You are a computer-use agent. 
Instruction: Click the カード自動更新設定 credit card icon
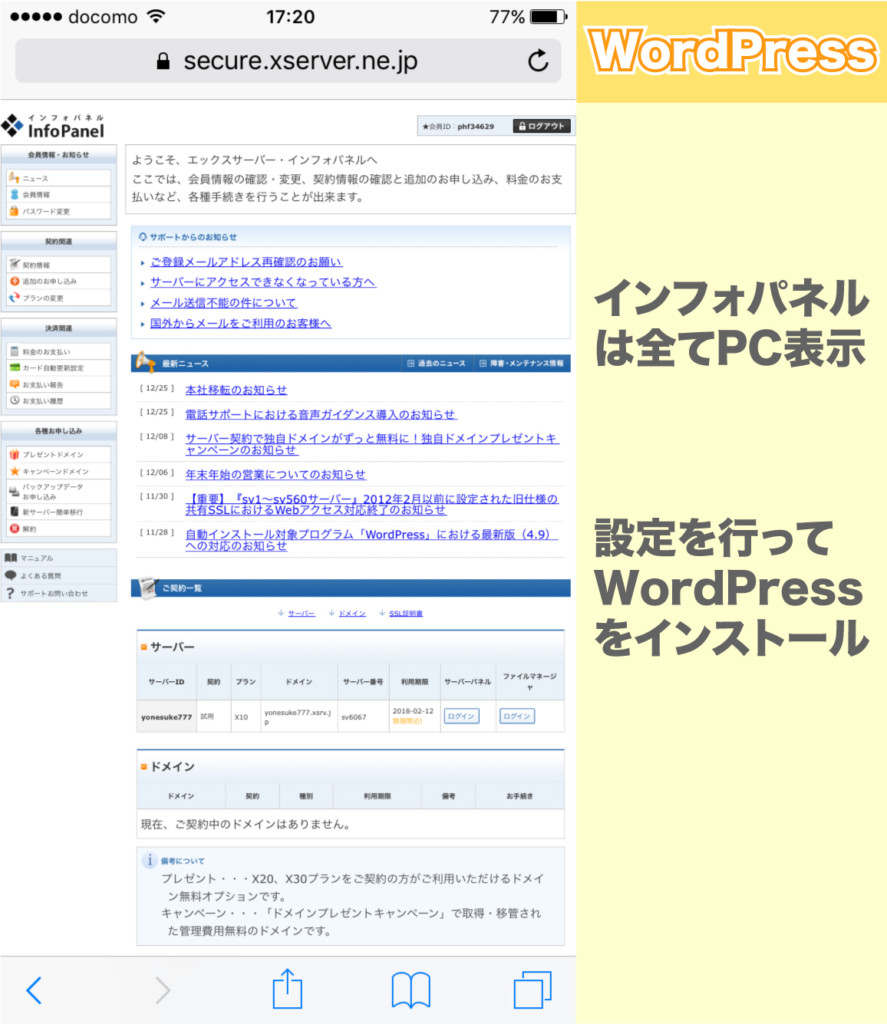(x=14, y=368)
